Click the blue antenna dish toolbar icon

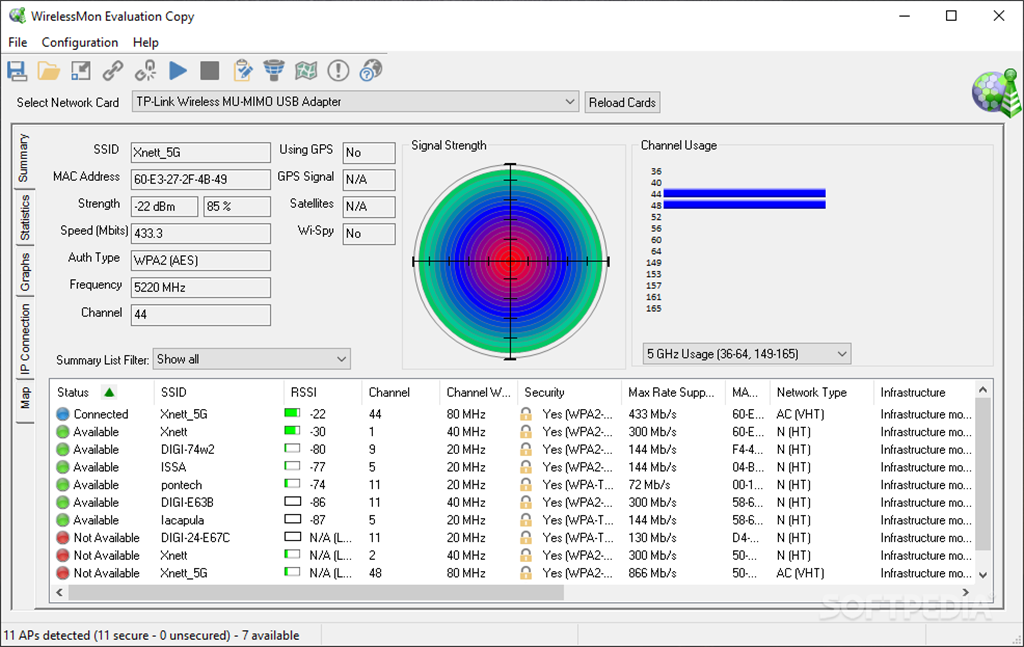(x=274, y=71)
